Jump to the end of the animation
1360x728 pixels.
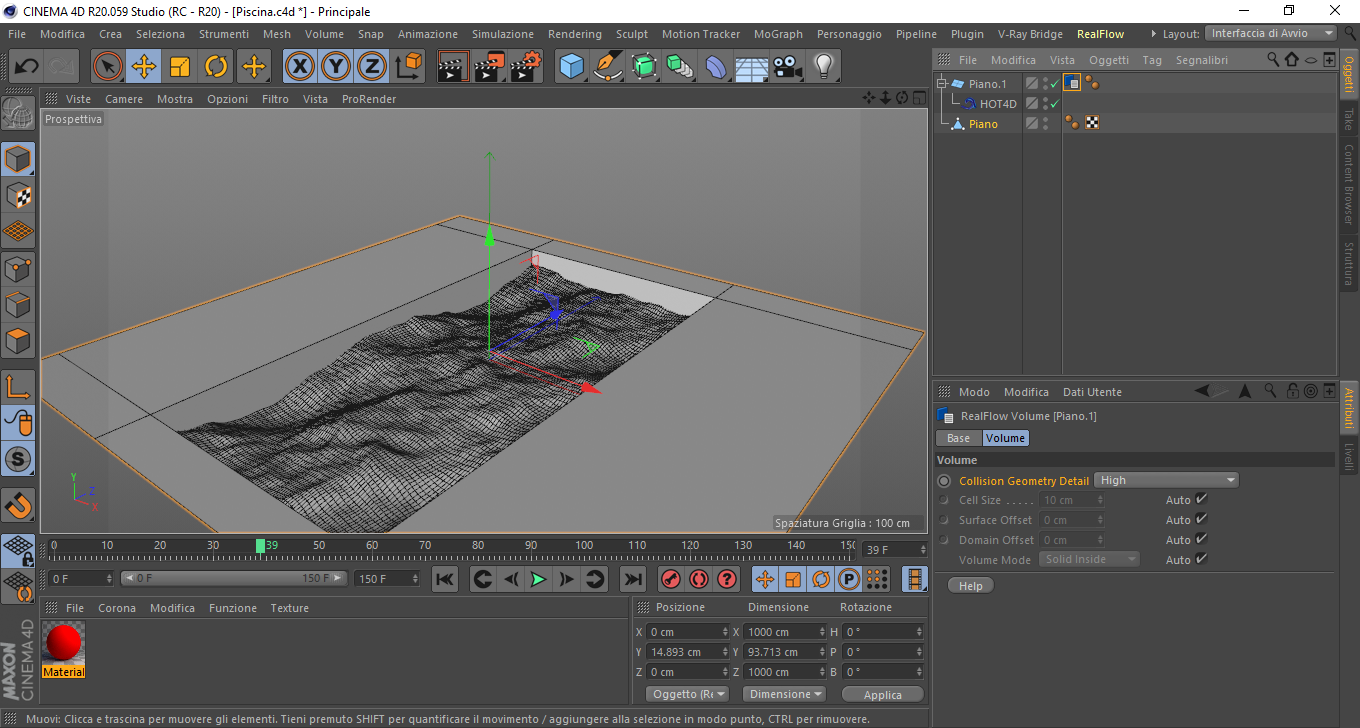[x=632, y=579]
